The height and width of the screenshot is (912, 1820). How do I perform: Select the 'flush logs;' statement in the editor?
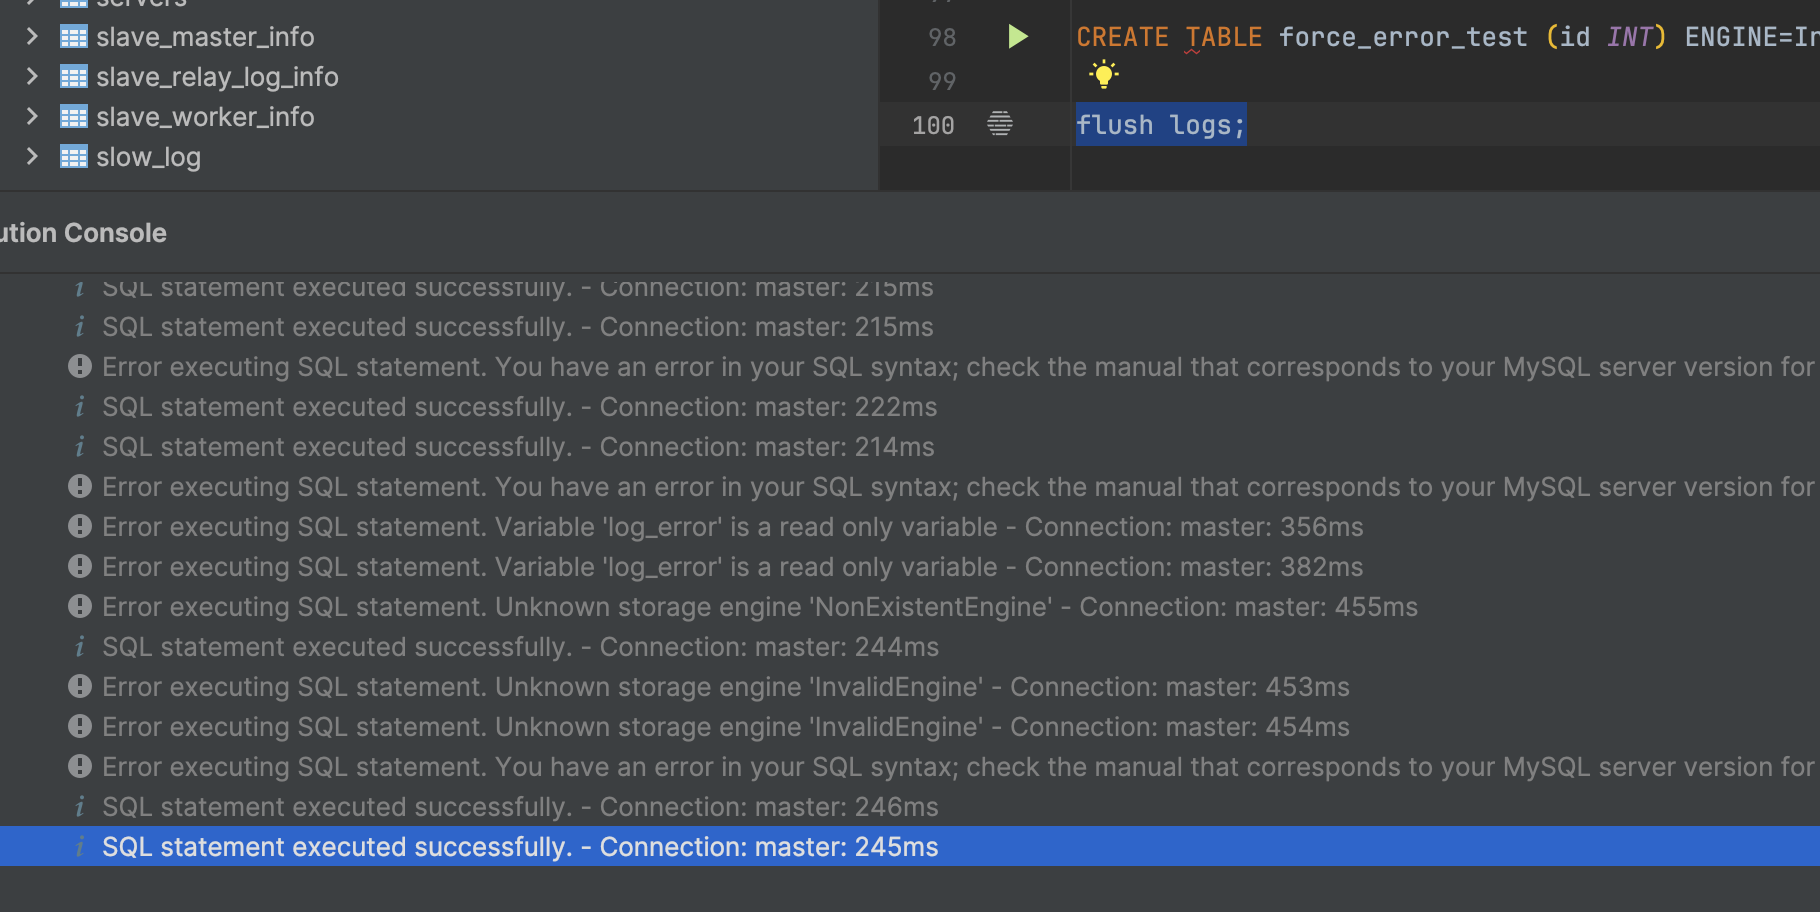click(1160, 125)
